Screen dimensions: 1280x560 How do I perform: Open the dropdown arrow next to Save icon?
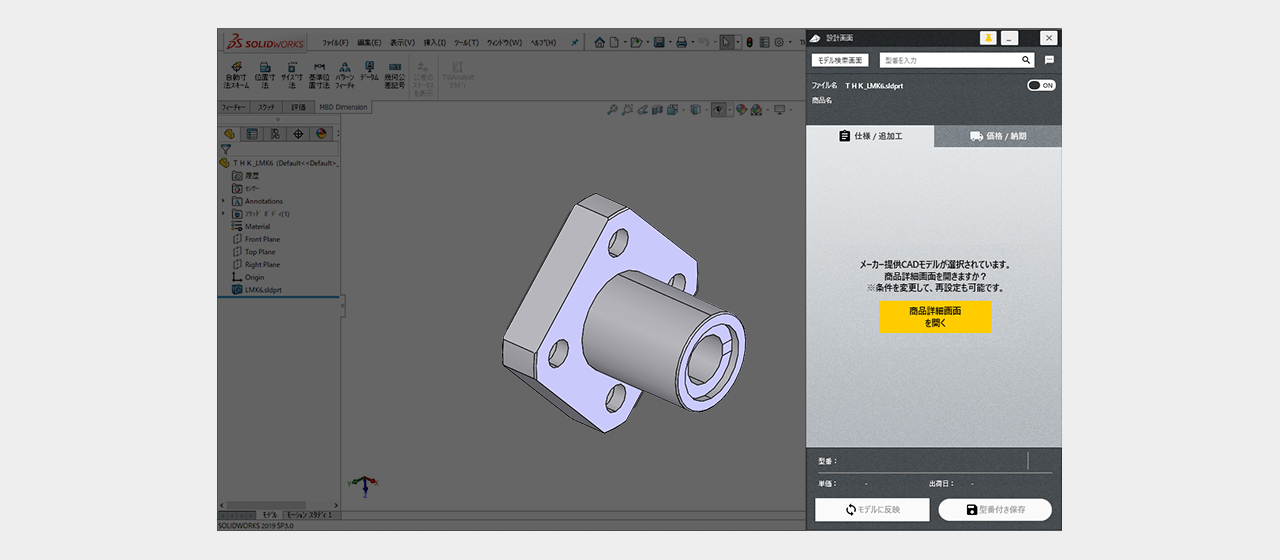[670, 42]
